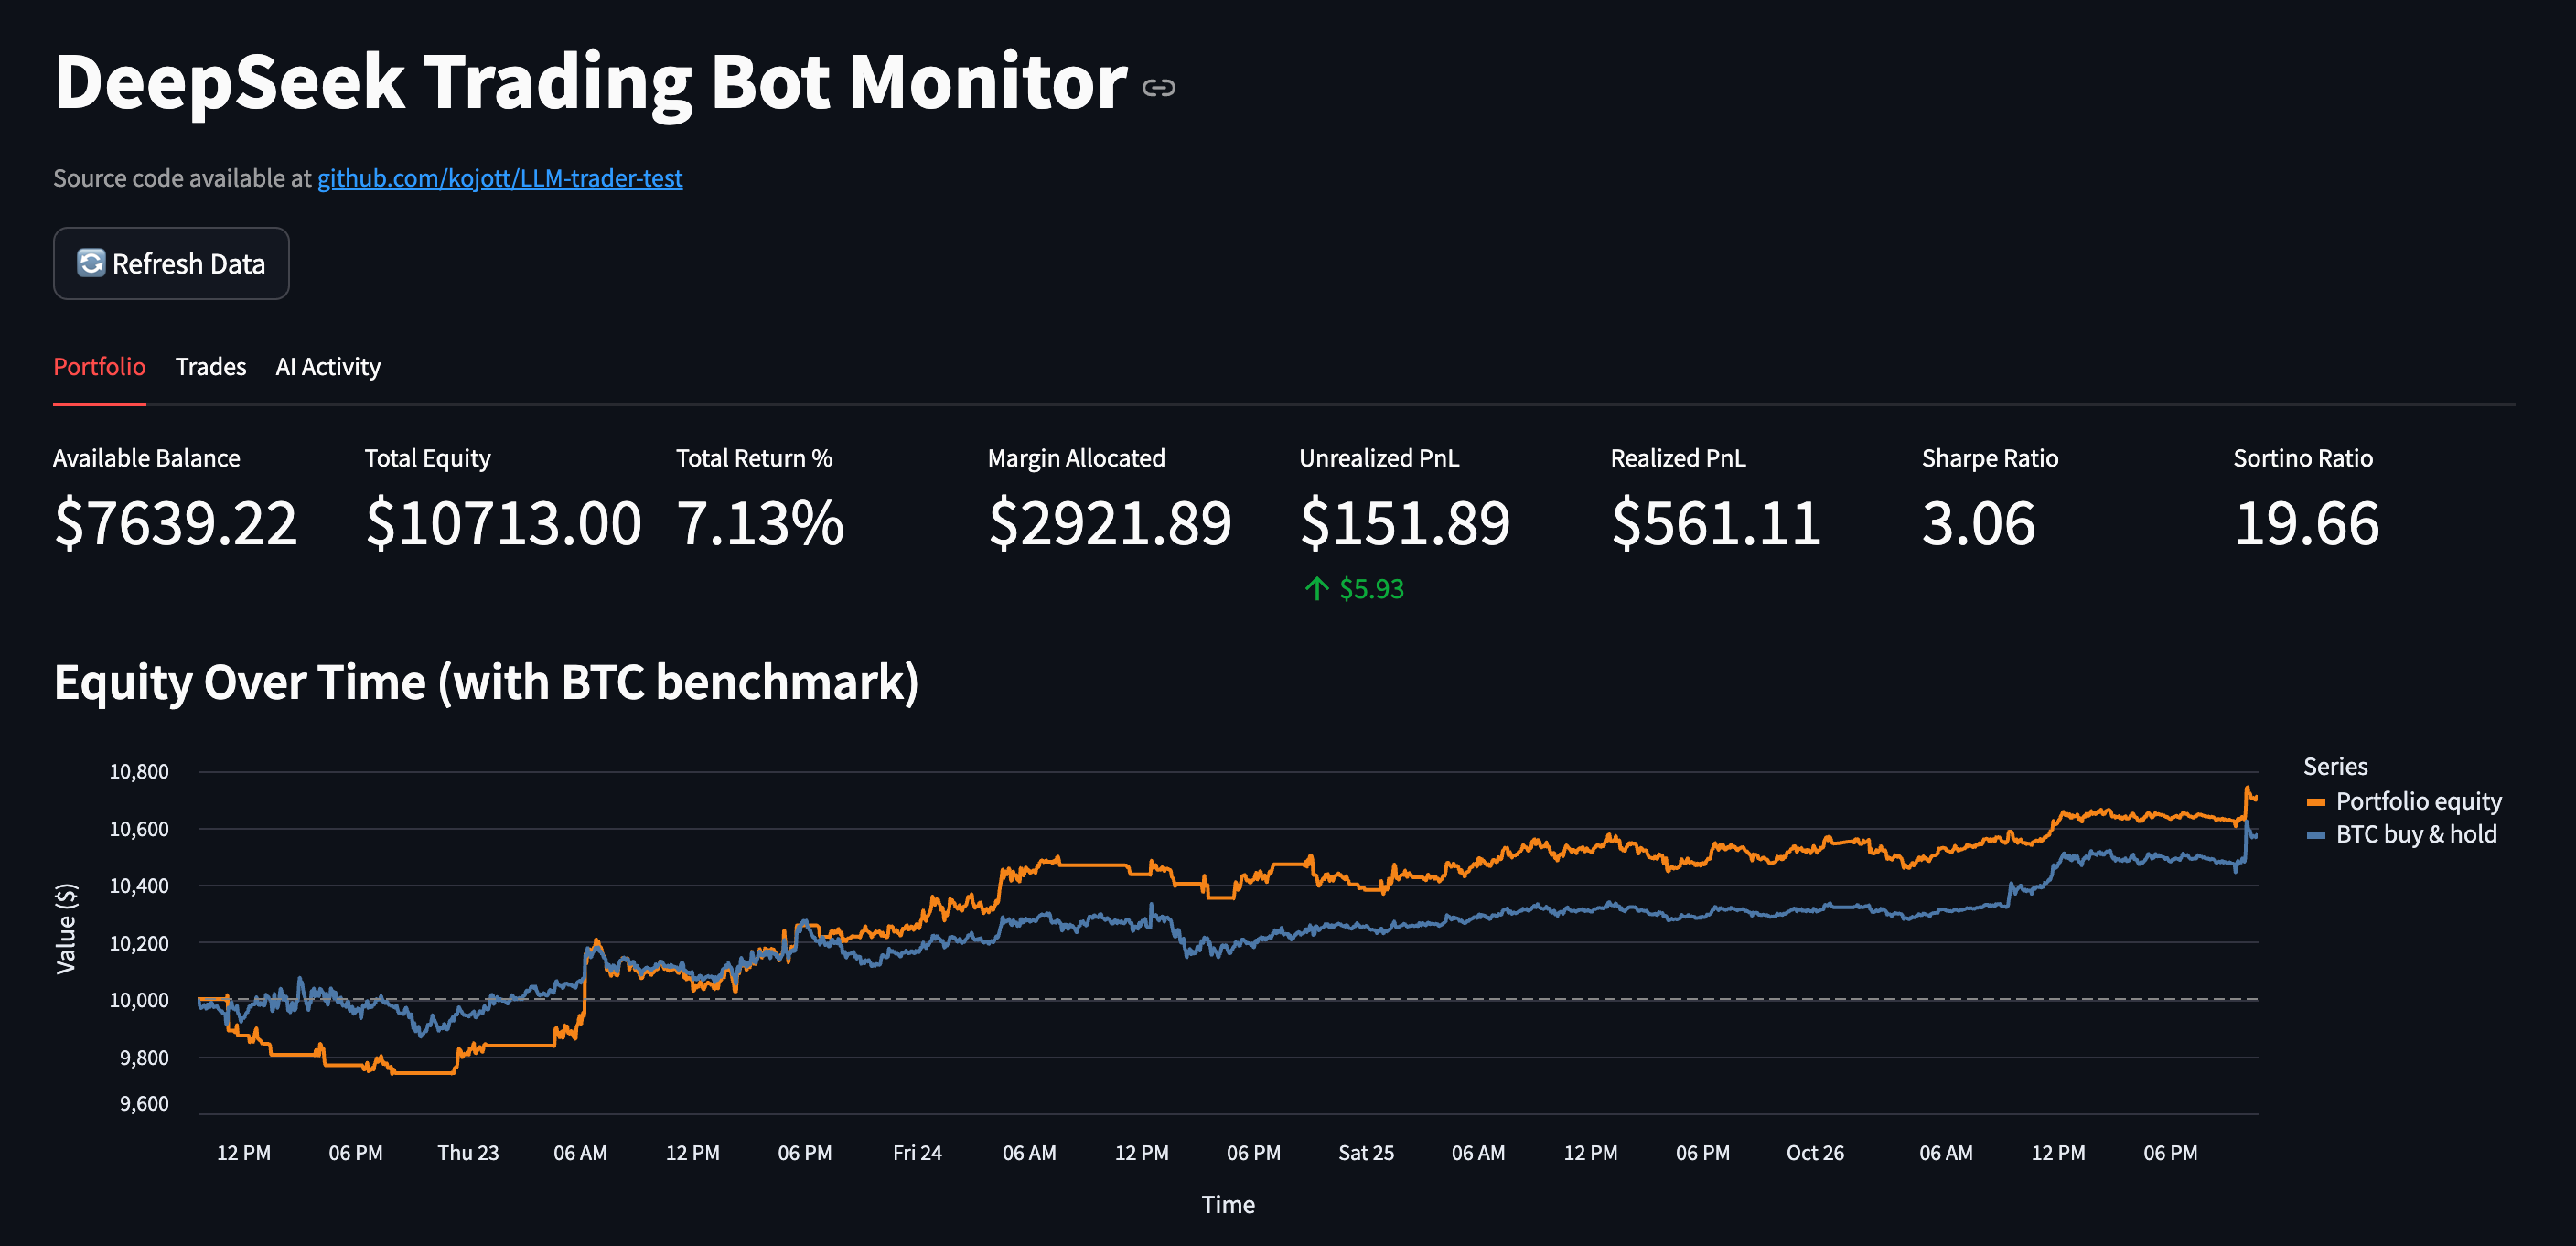Open the github.com/kojott/LLM-trader-test link

[x=500, y=177]
